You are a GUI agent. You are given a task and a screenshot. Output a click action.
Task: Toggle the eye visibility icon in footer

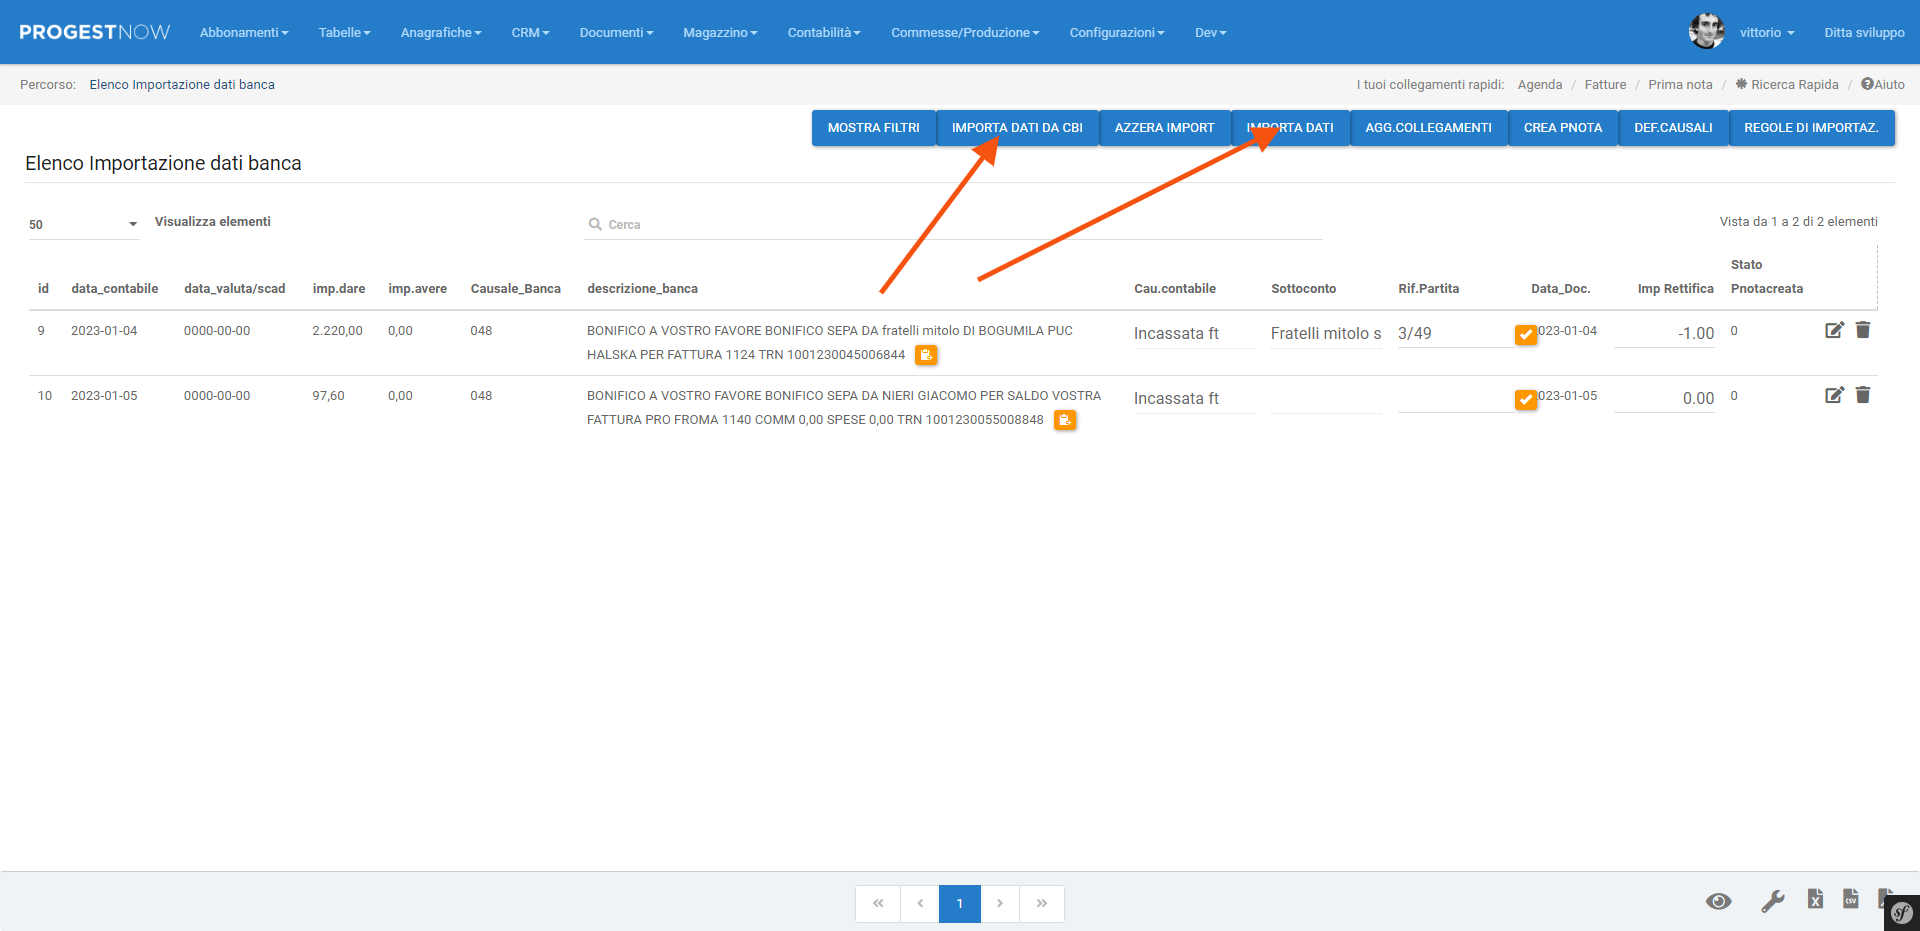click(x=1718, y=901)
